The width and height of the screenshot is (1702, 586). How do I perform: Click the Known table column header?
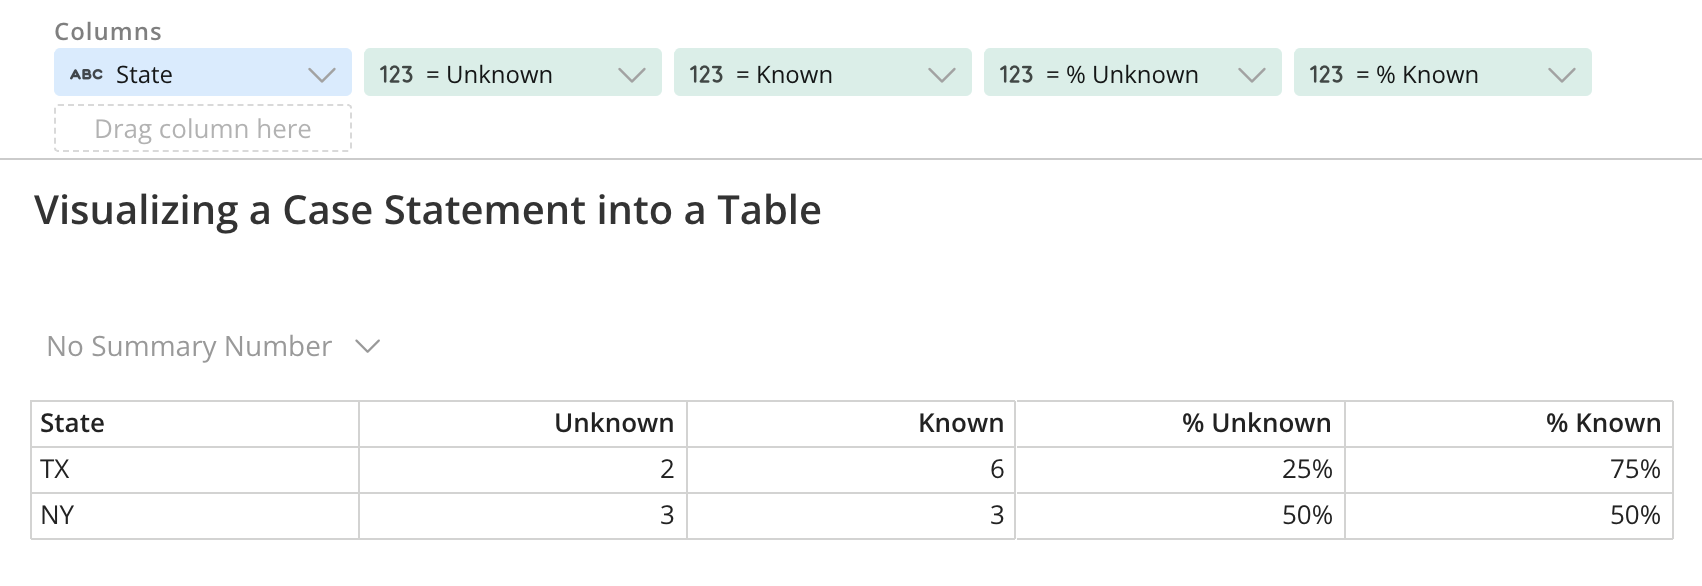pos(960,423)
